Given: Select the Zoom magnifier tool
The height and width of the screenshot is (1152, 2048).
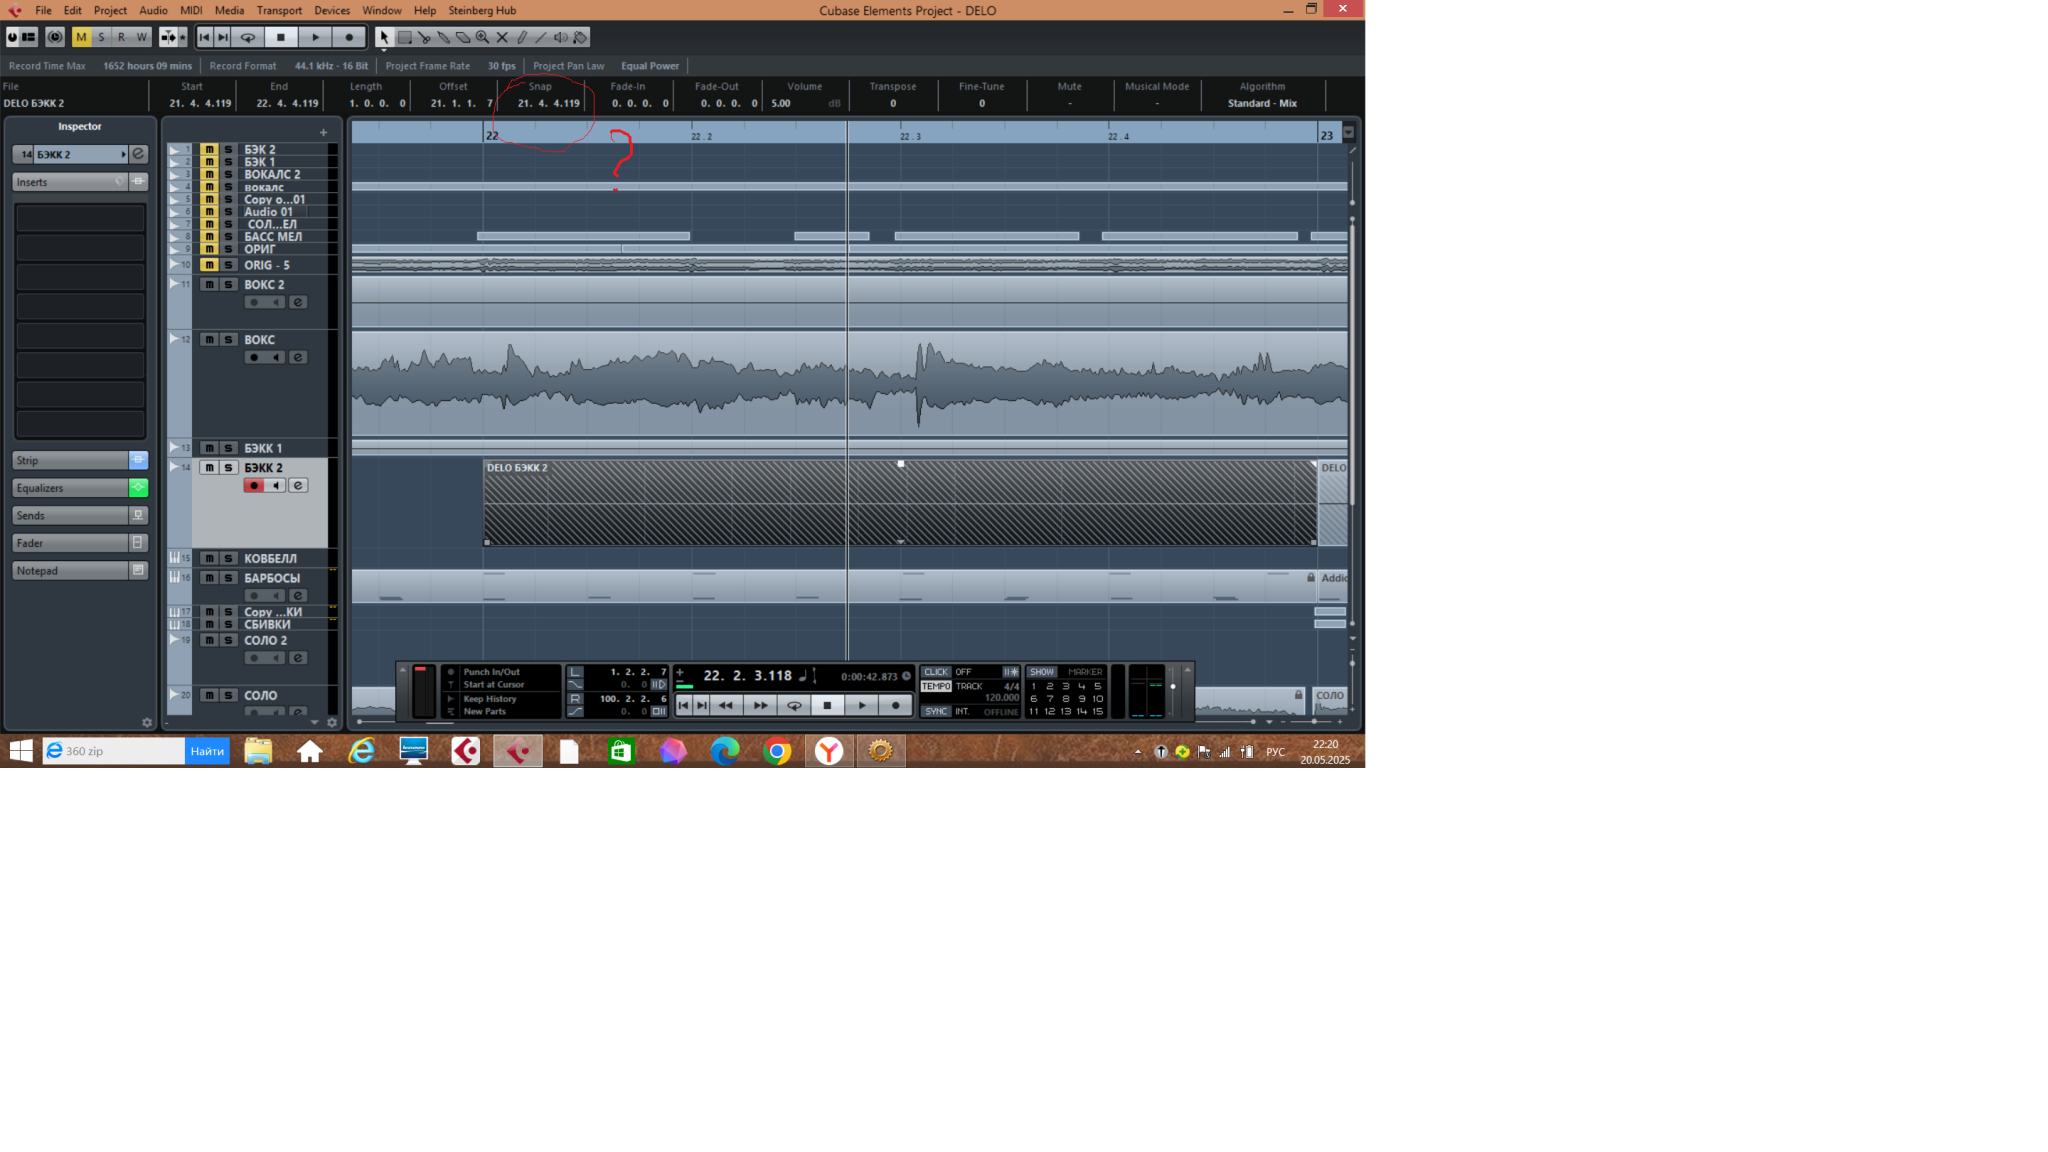Looking at the screenshot, I should click(x=482, y=37).
